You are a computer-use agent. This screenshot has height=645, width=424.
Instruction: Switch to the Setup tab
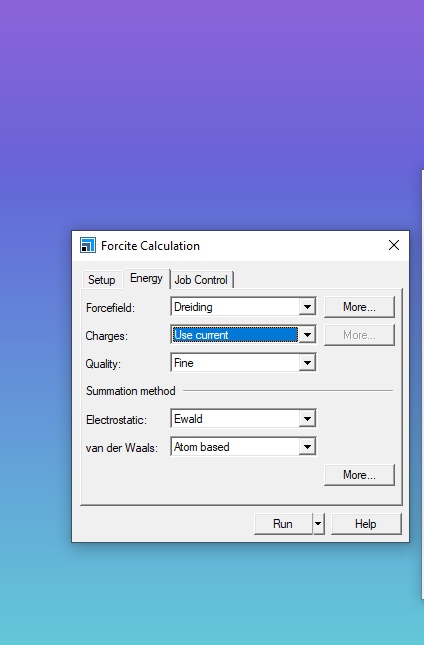(x=102, y=280)
